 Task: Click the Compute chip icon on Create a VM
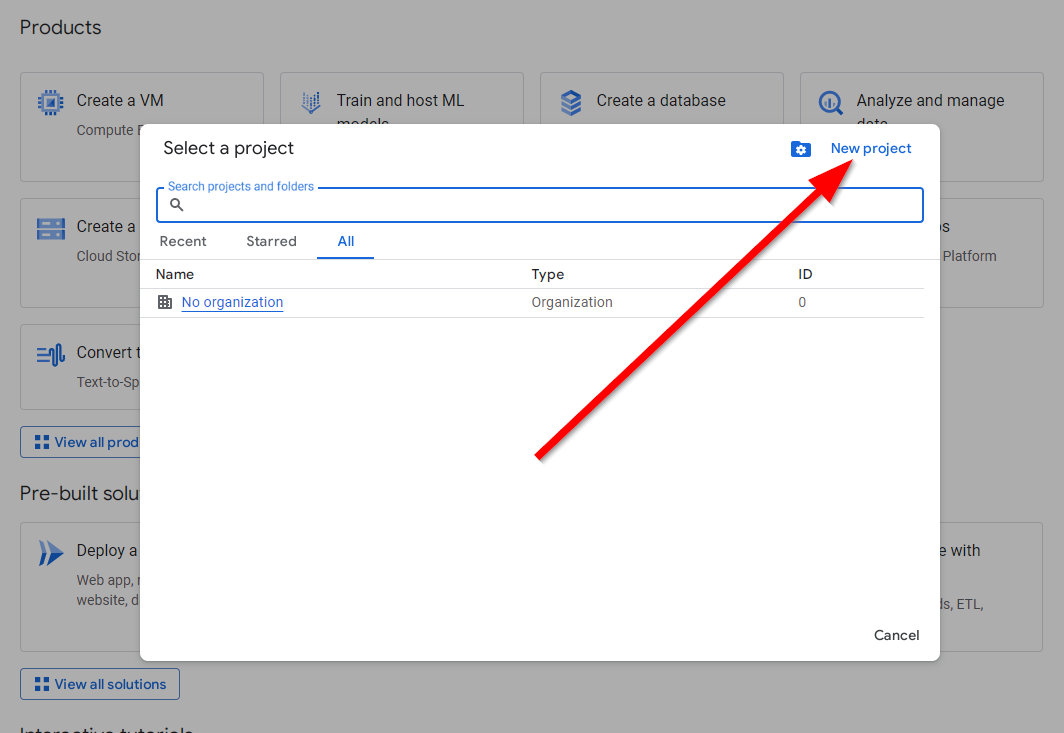(x=50, y=102)
